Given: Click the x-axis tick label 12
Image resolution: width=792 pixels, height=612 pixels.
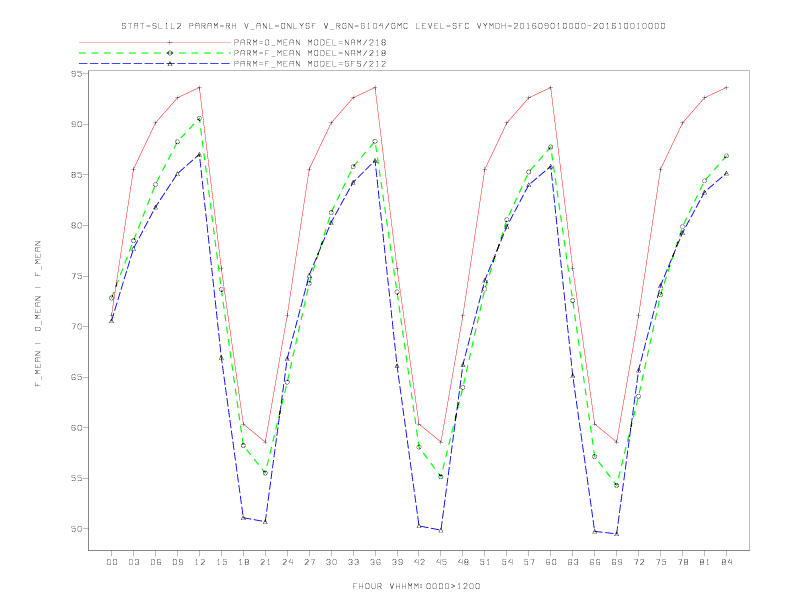Looking at the screenshot, I should tap(200, 562).
